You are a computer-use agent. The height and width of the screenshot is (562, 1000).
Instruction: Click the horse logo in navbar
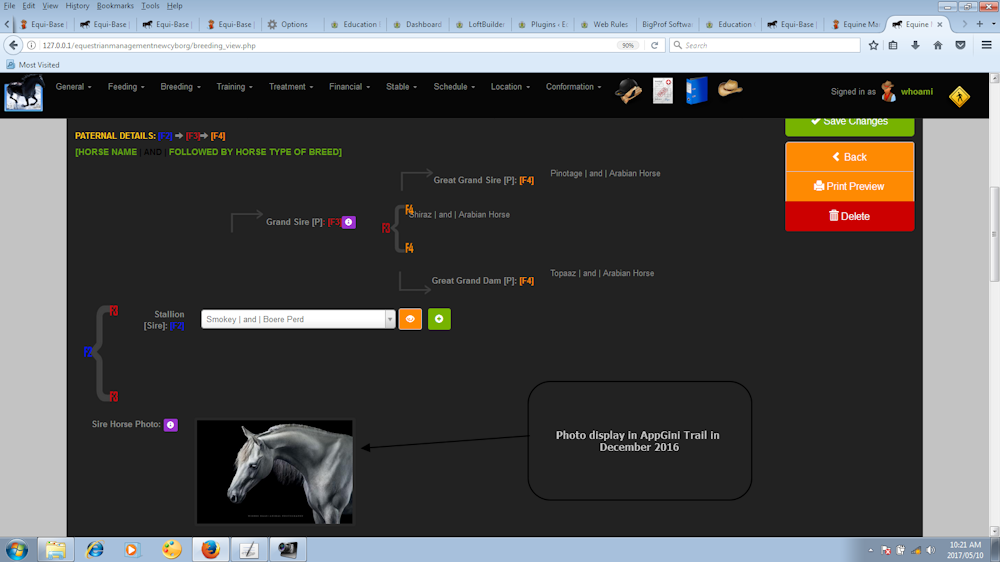24,93
